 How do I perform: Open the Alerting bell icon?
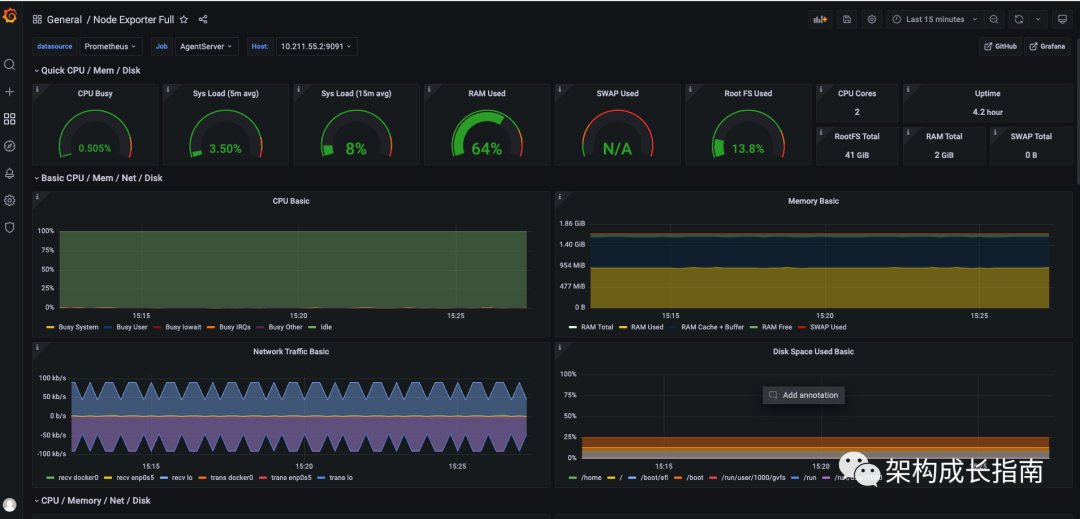coord(10,173)
